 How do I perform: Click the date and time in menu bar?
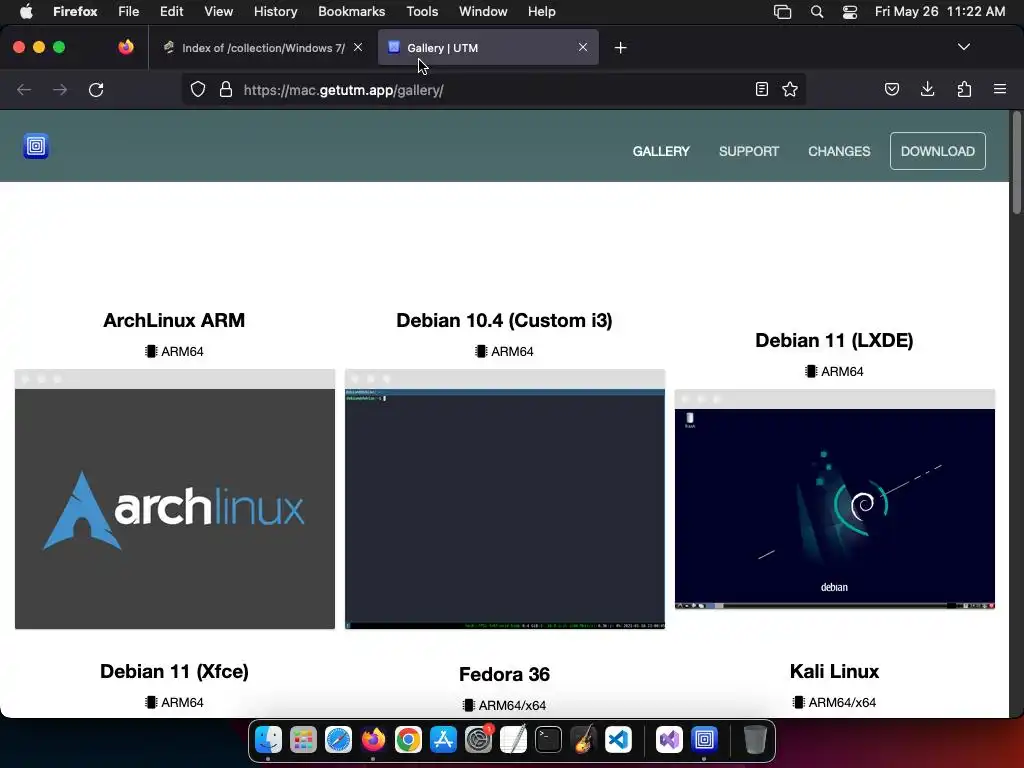[940, 12]
